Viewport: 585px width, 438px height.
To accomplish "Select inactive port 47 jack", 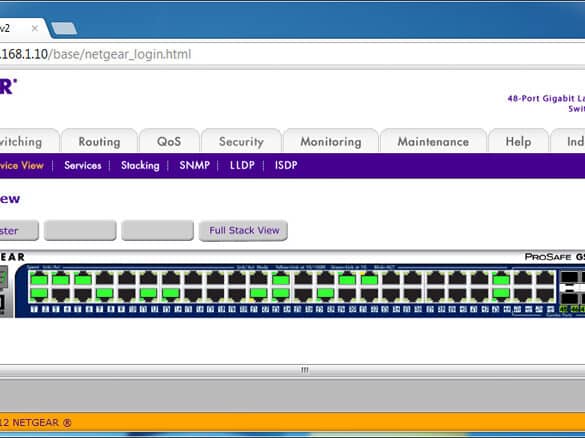I will tap(545, 279).
